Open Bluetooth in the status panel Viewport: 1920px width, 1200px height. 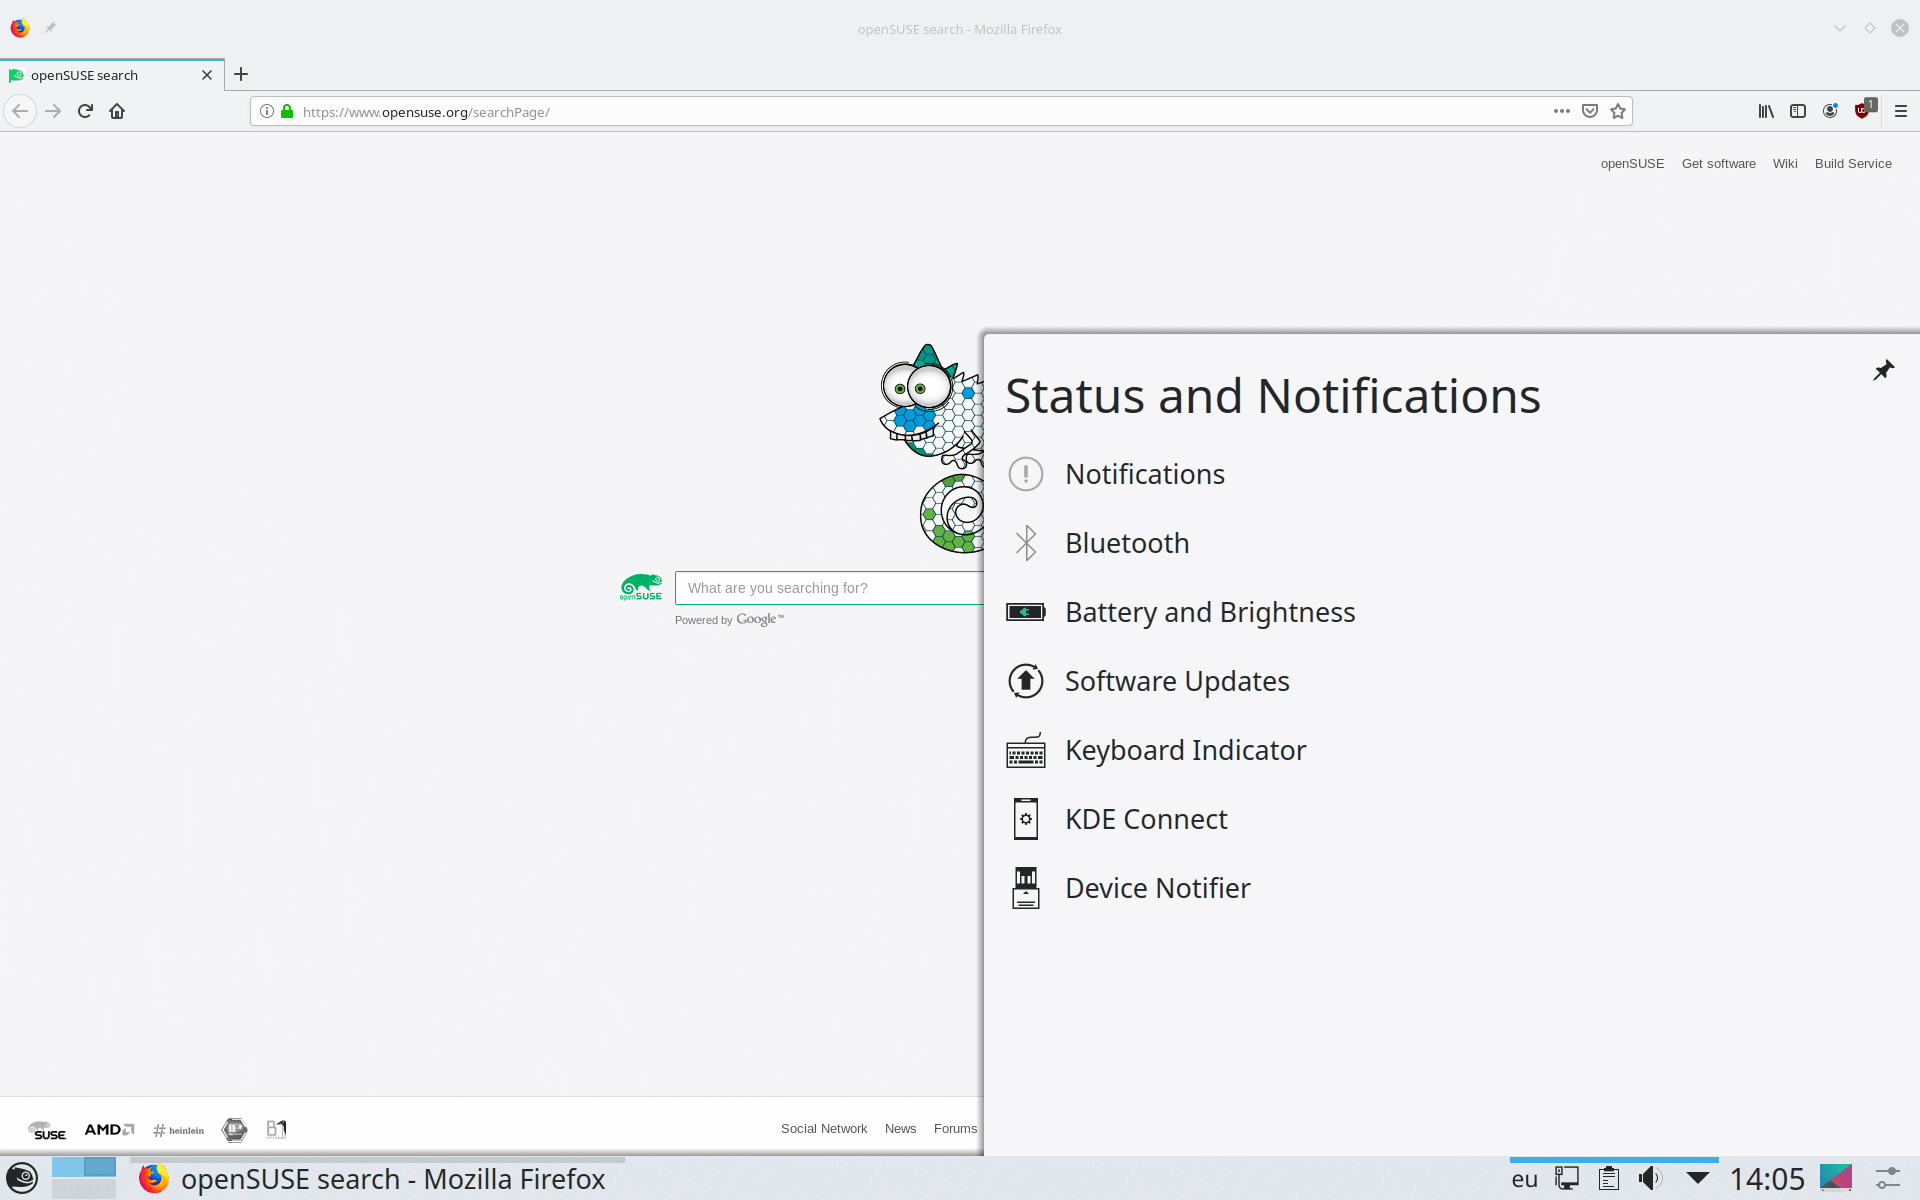pos(1450,543)
